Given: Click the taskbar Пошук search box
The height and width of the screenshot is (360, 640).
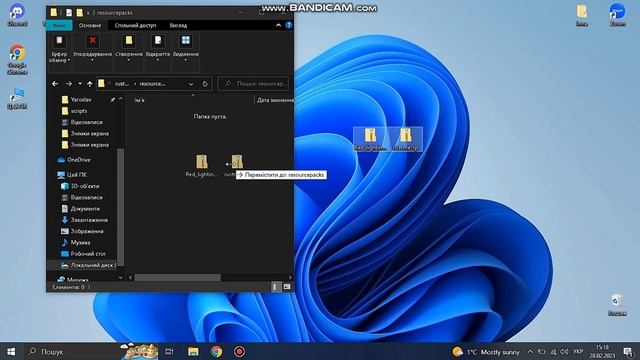Looking at the screenshot, I should pyautogui.click(x=91, y=351).
